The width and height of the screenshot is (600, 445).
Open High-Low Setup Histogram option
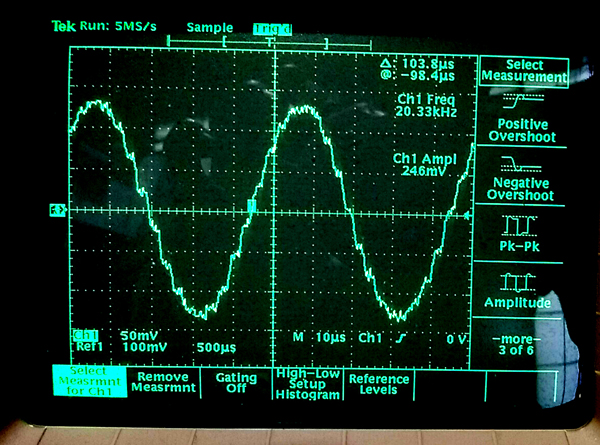pos(308,384)
